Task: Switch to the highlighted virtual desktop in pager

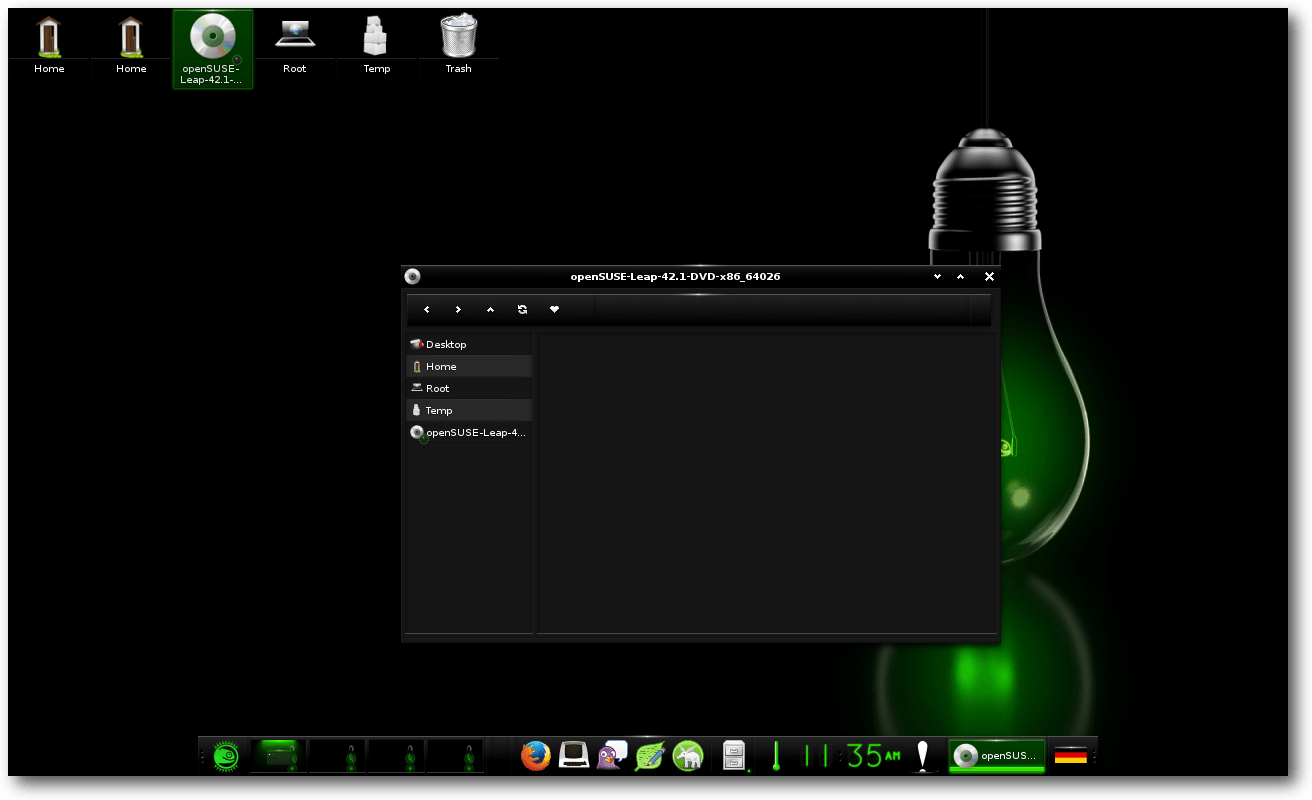Action: click(x=277, y=756)
